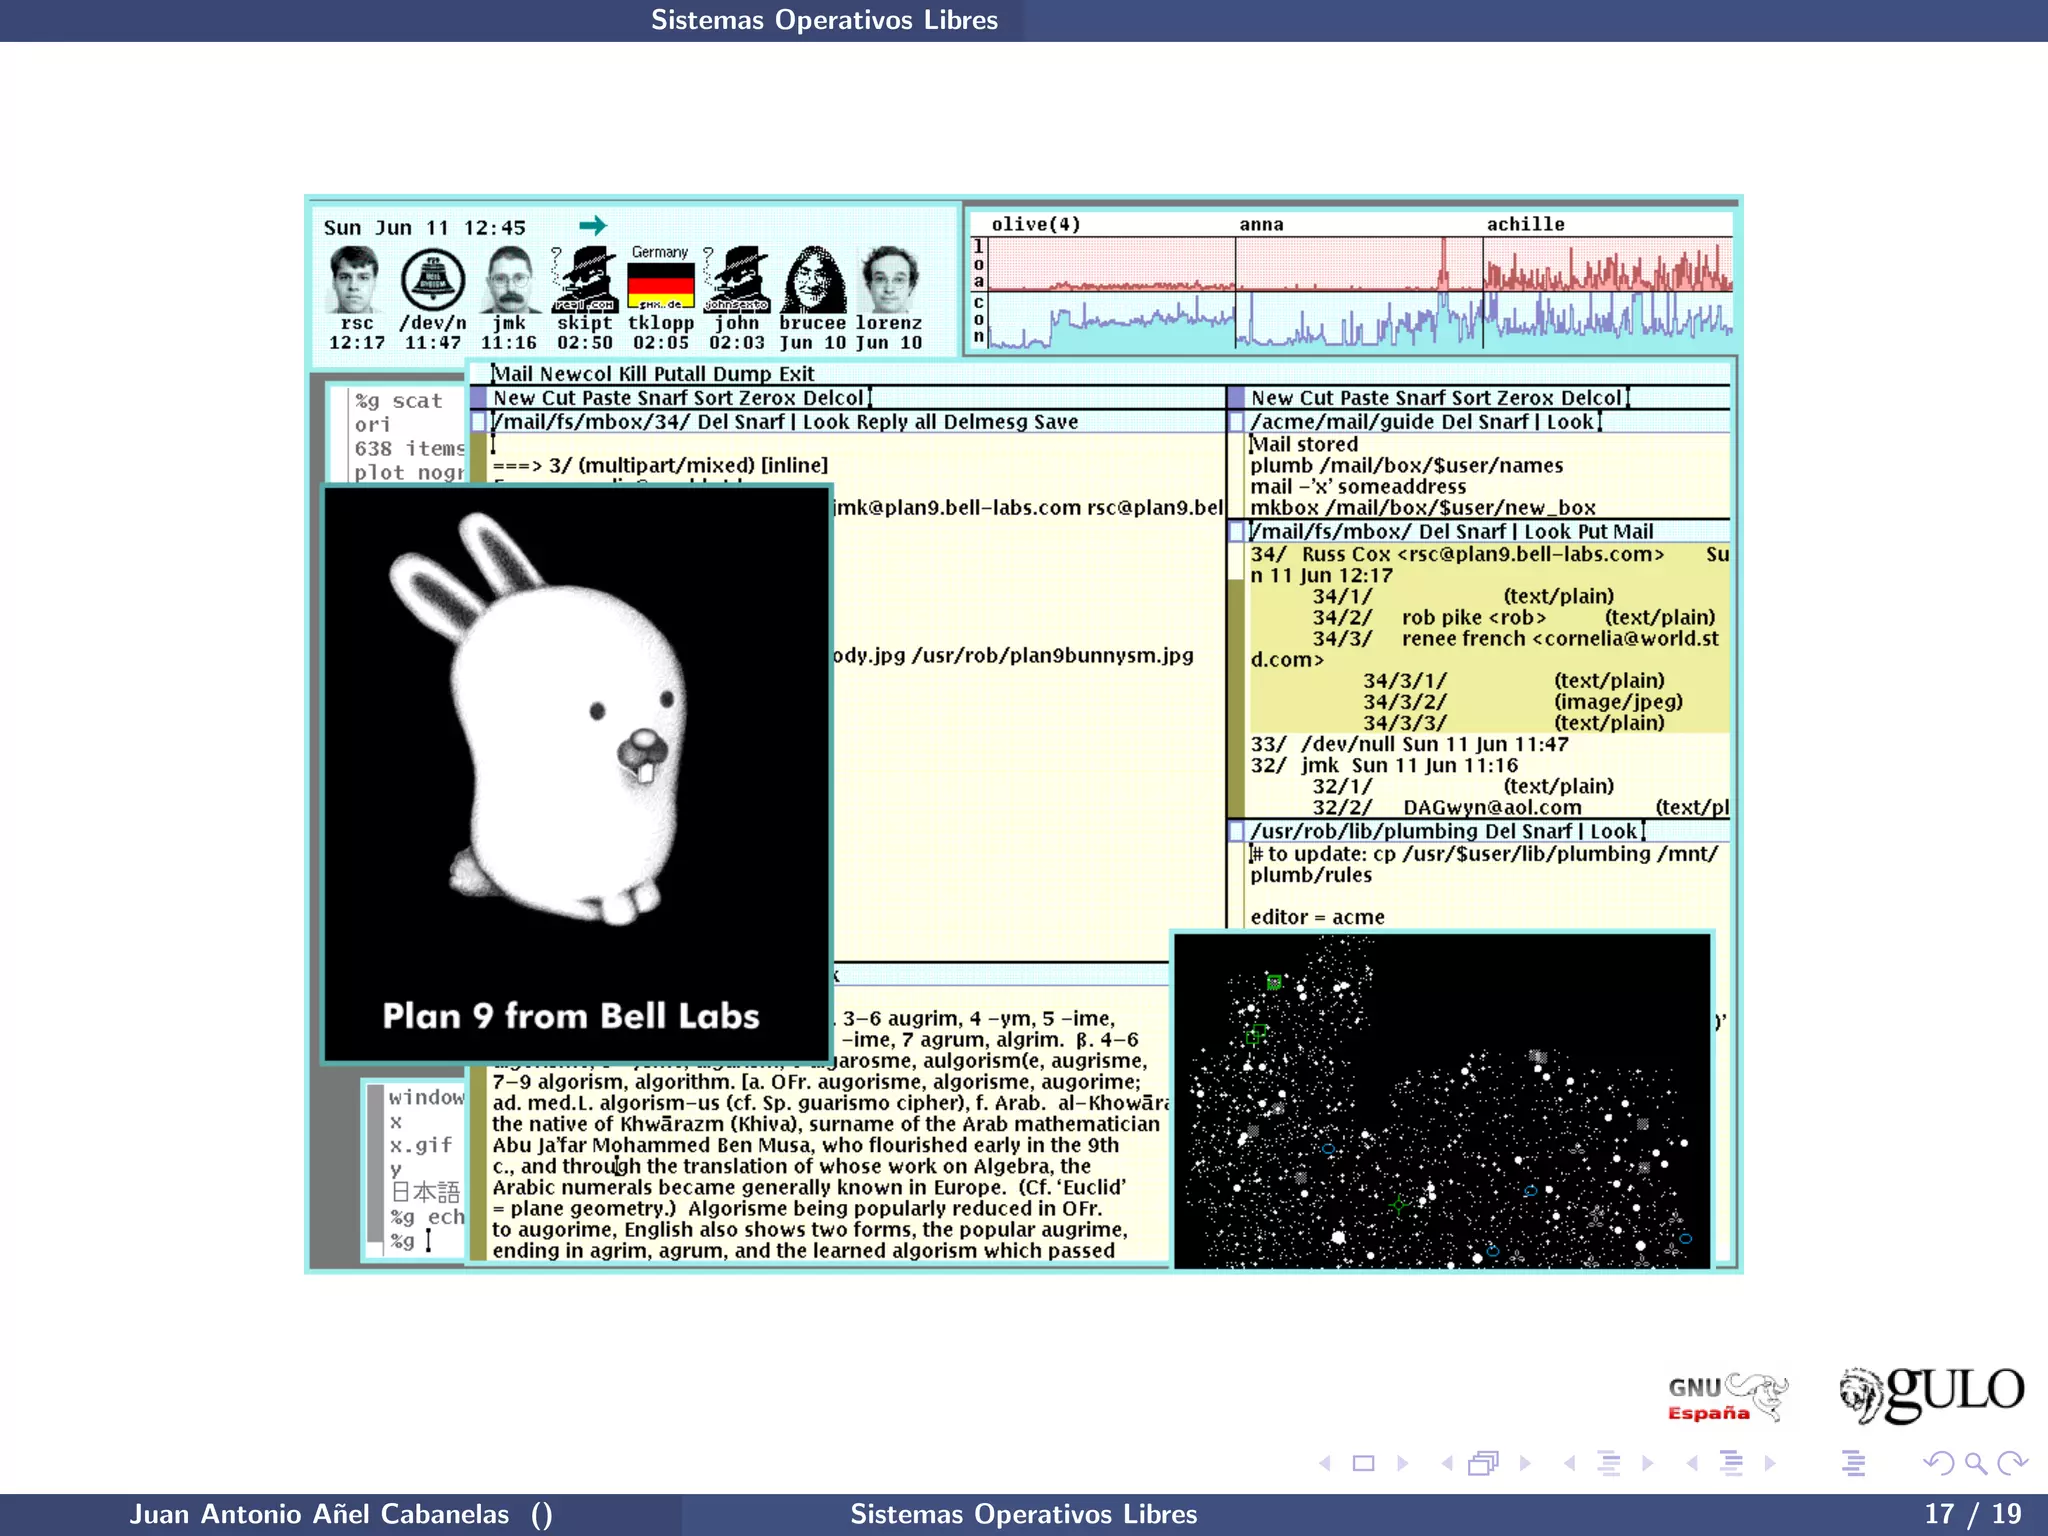Screen dimensions: 2048x1536
Task: Click the green arrow beside the date
Action: click(x=593, y=225)
